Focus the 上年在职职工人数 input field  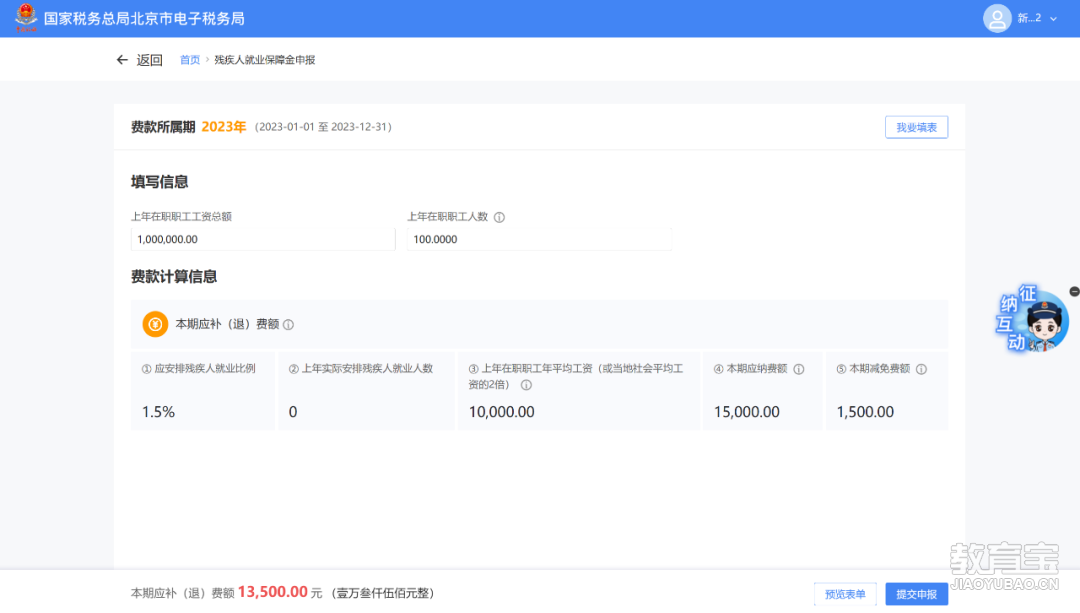(539, 239)
